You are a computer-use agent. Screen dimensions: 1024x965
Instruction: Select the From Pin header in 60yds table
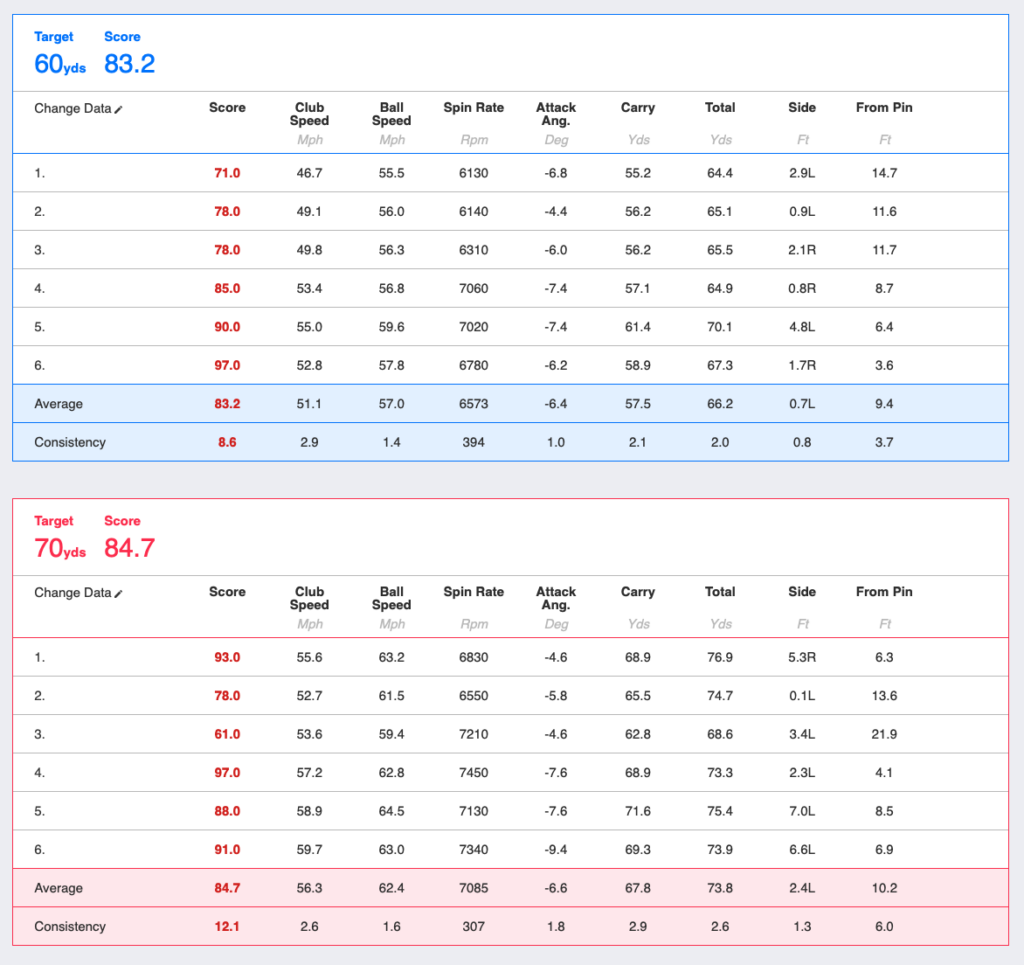pos(884,108)
